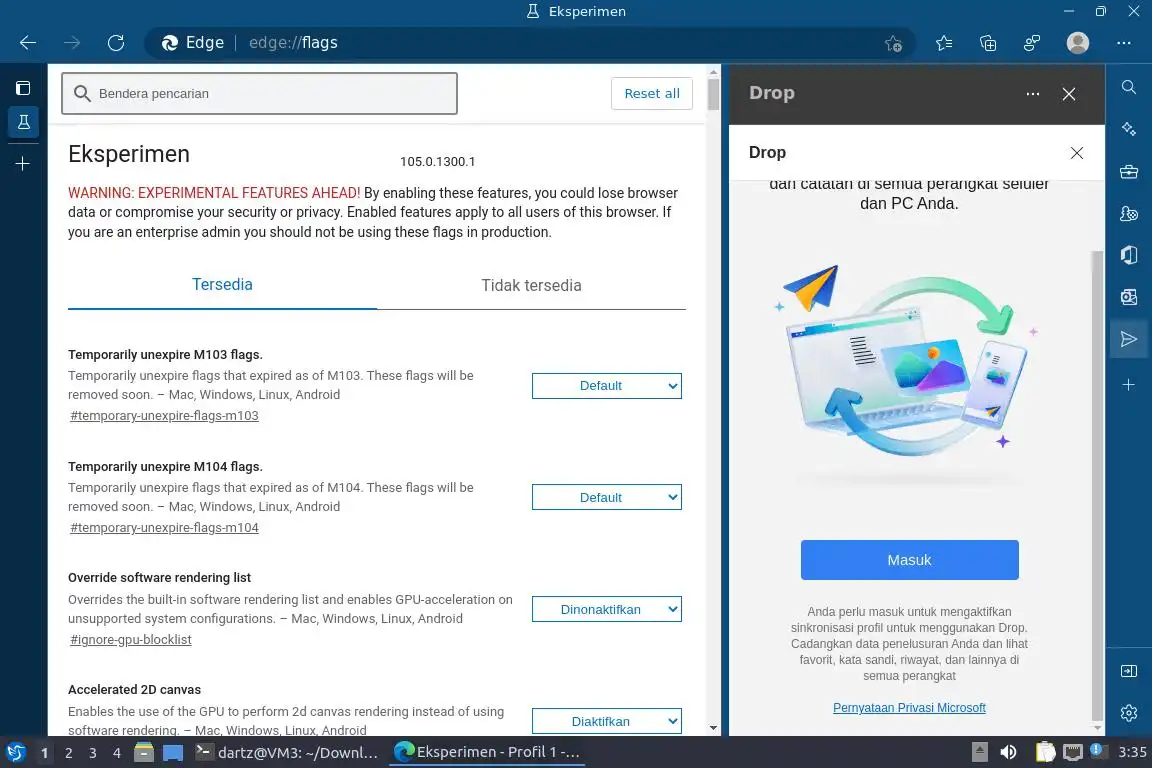
Task: Click the flags page scroll-down arrow
Action: coord(713,728)
